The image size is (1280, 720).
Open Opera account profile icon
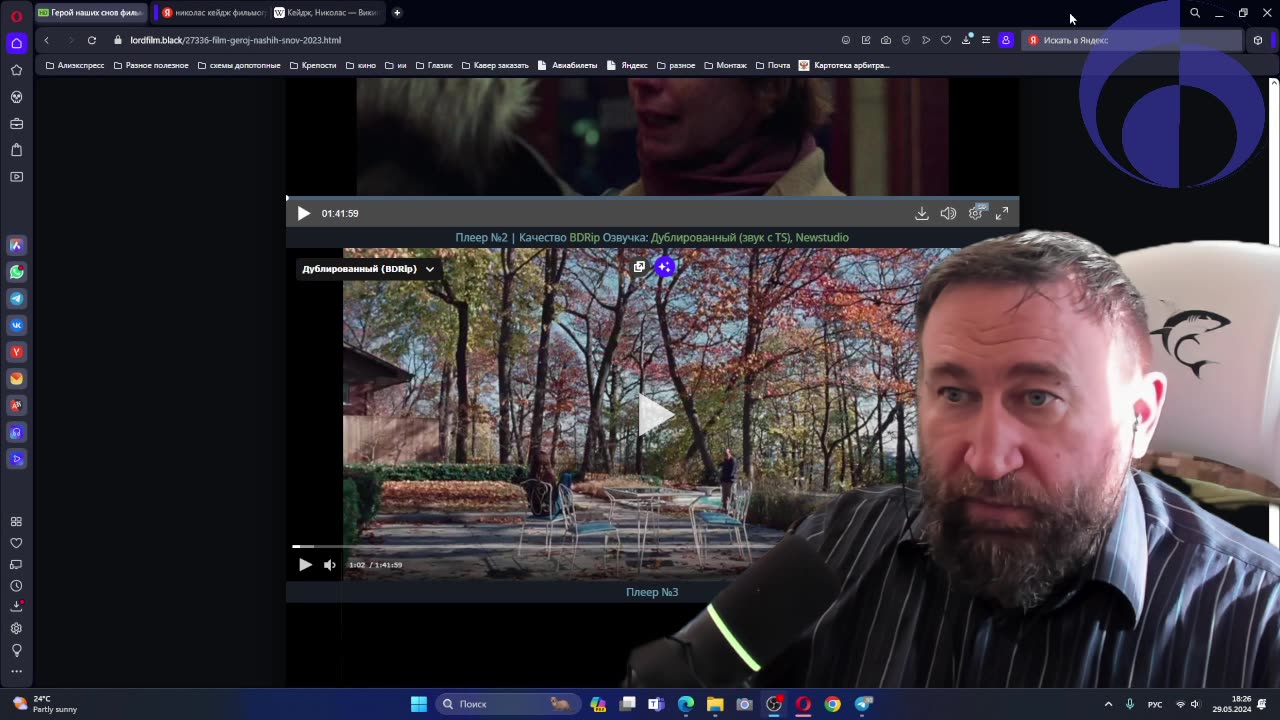click(x=1006, y=40)
